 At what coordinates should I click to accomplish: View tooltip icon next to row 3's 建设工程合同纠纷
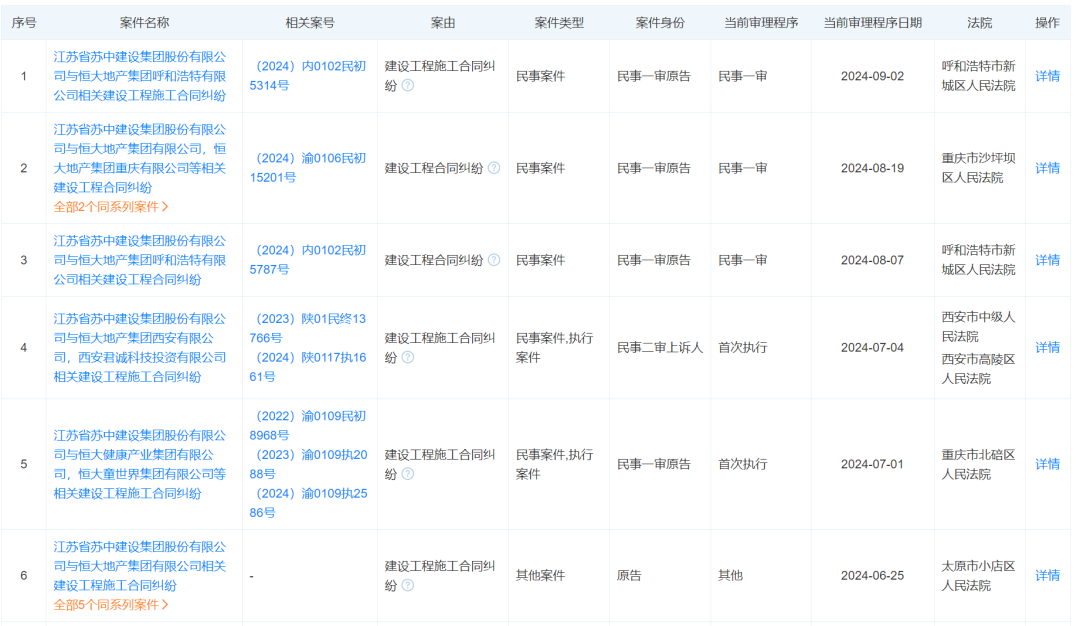coord(494,260)
